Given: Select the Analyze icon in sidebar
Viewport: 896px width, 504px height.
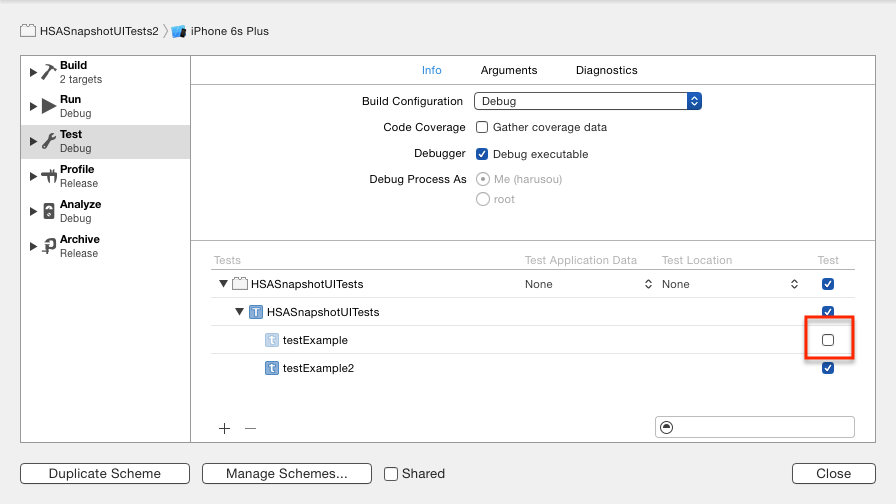Looking at the screenshot, I should 48,211.
